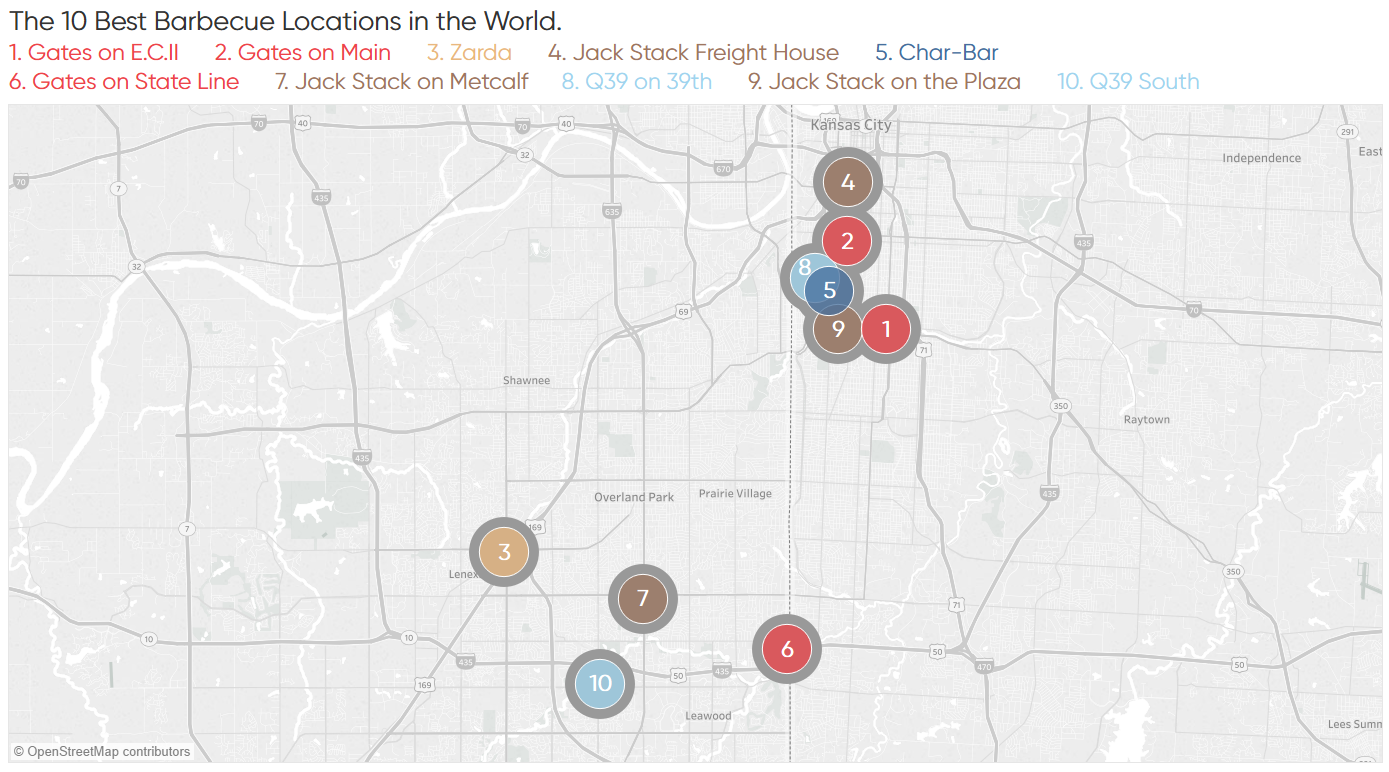Click the 'Shawnee' map label
1389x772 pixels.
[527, 381]
